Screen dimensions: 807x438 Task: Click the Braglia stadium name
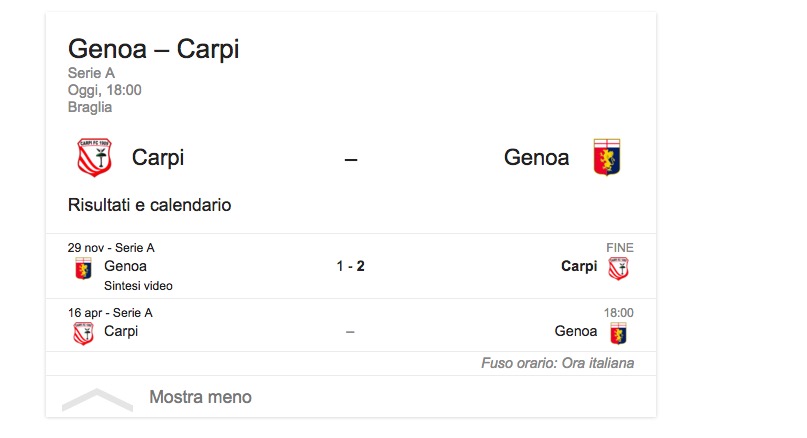pos(90,107)
